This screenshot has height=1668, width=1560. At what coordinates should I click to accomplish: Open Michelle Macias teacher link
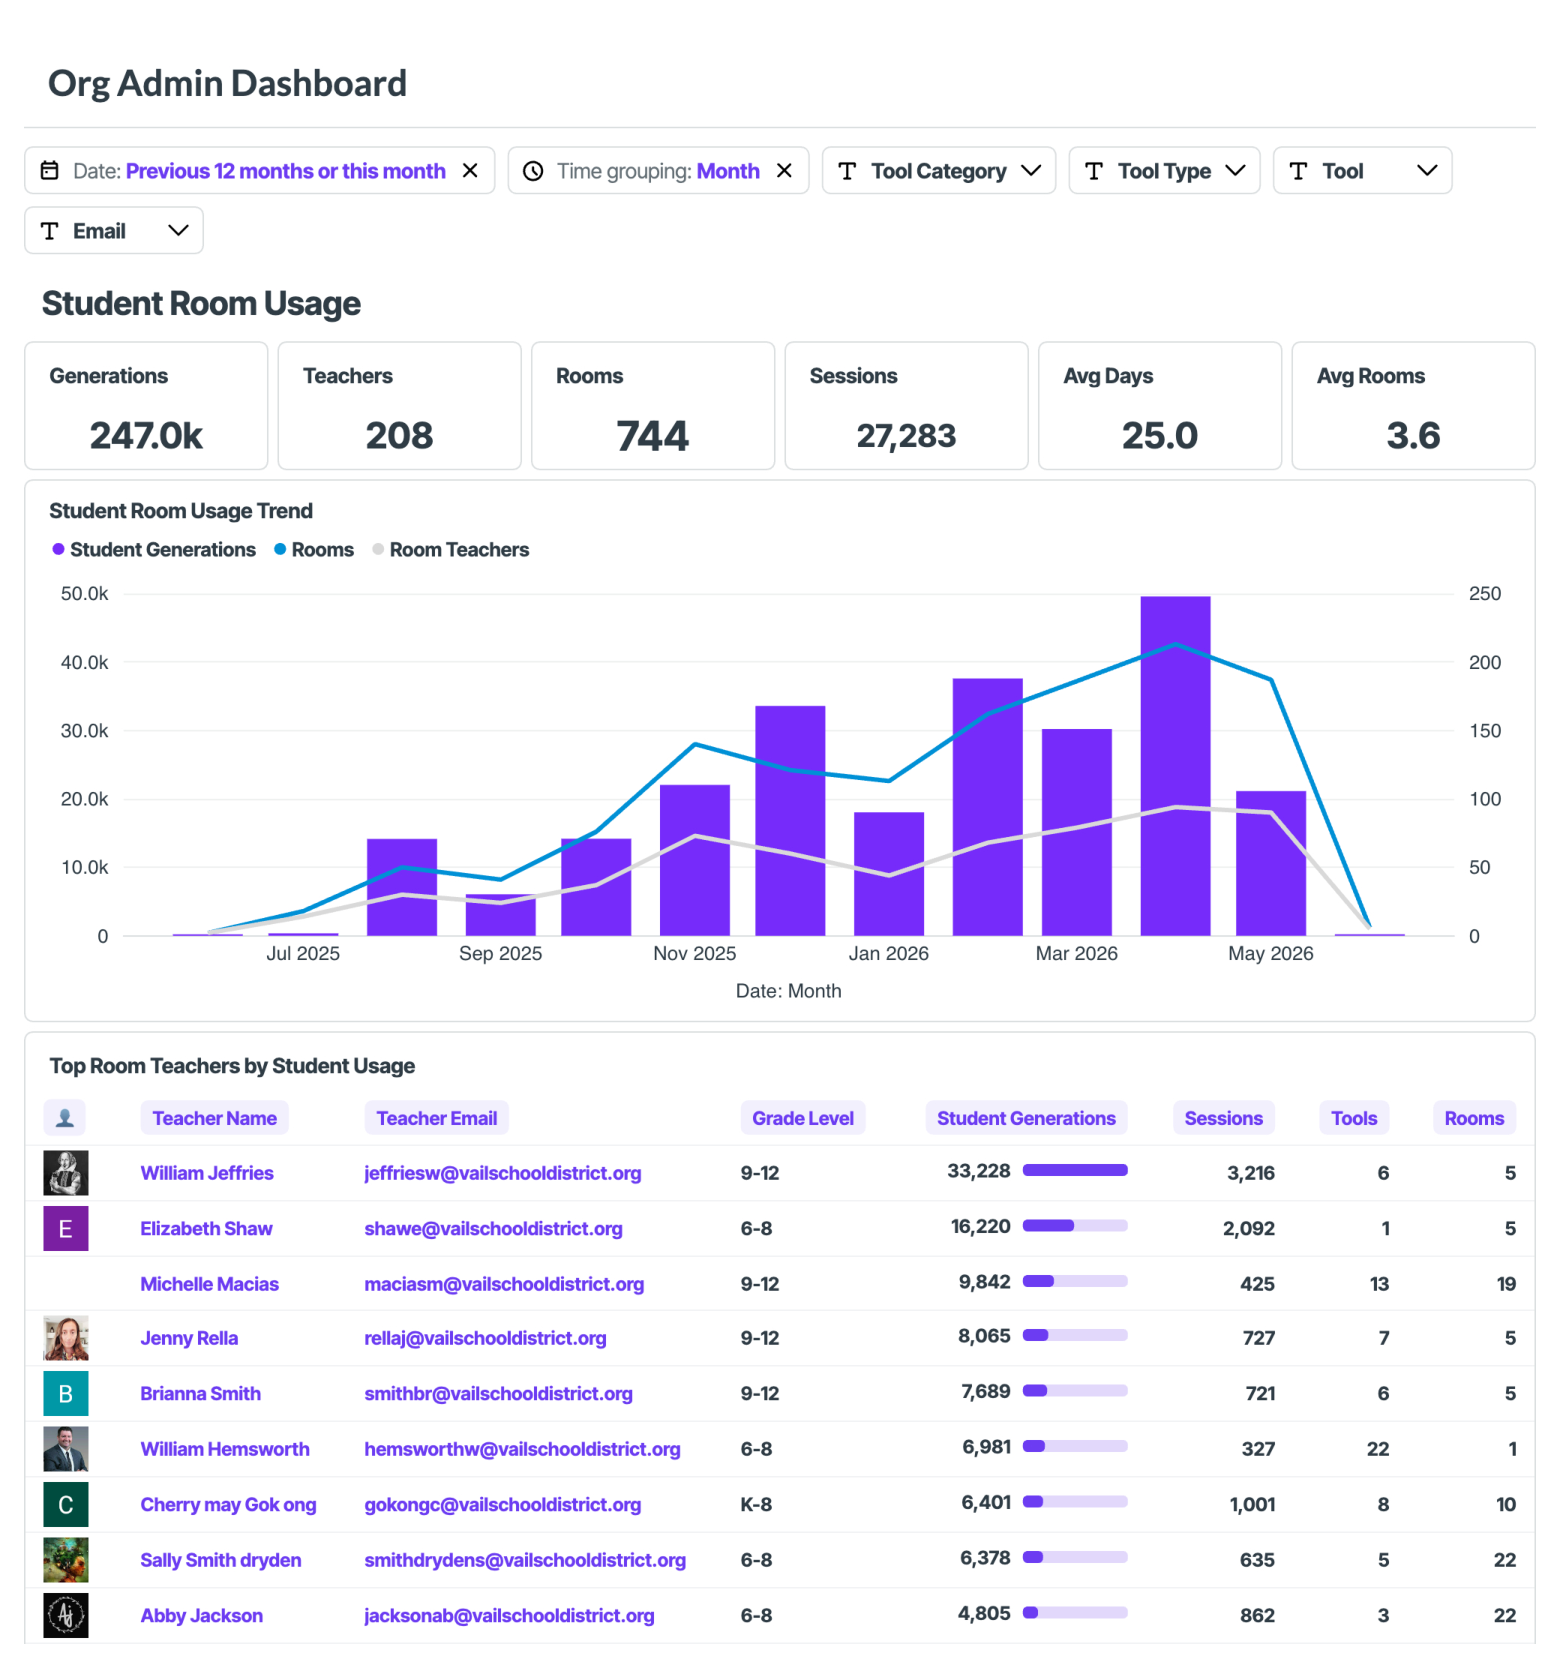click(x=210, y=1284)
